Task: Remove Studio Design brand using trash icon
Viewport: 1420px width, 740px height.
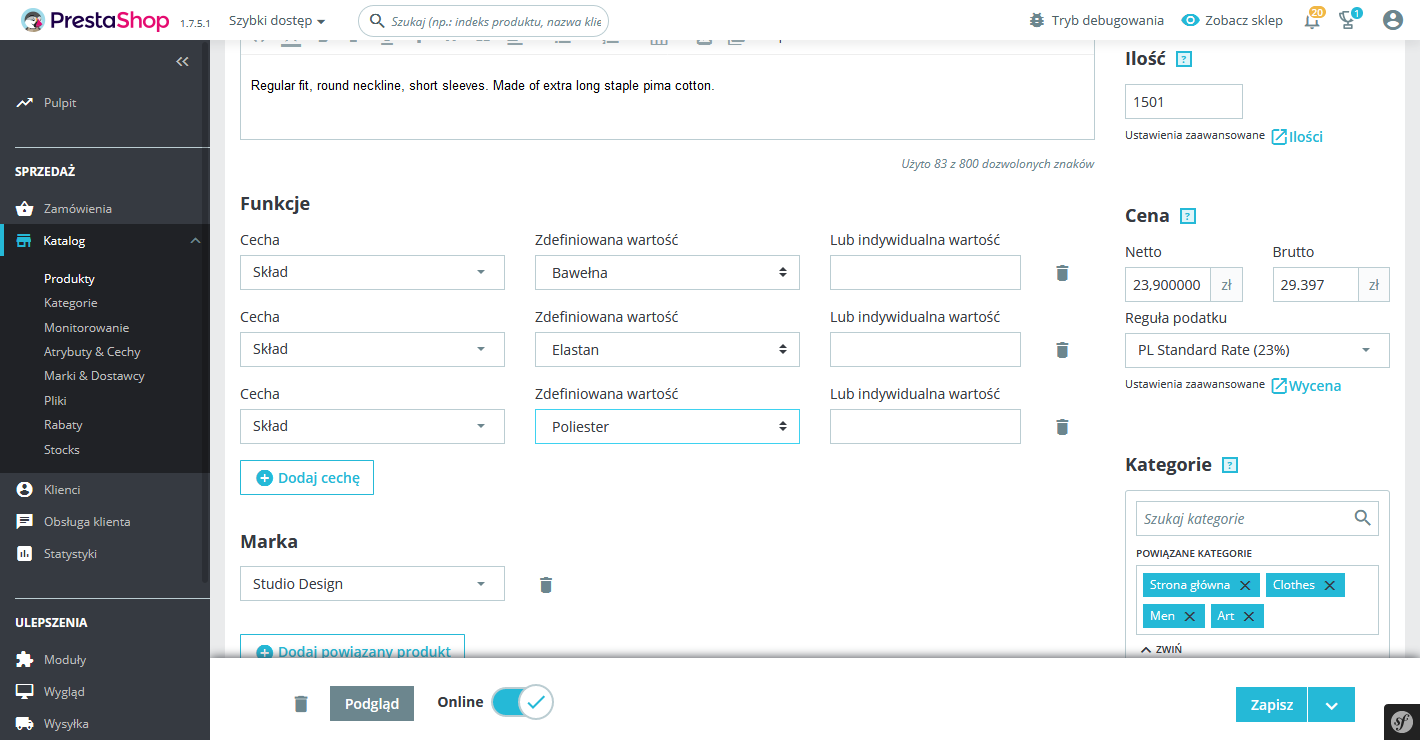Action: click(x=546, y=584)
